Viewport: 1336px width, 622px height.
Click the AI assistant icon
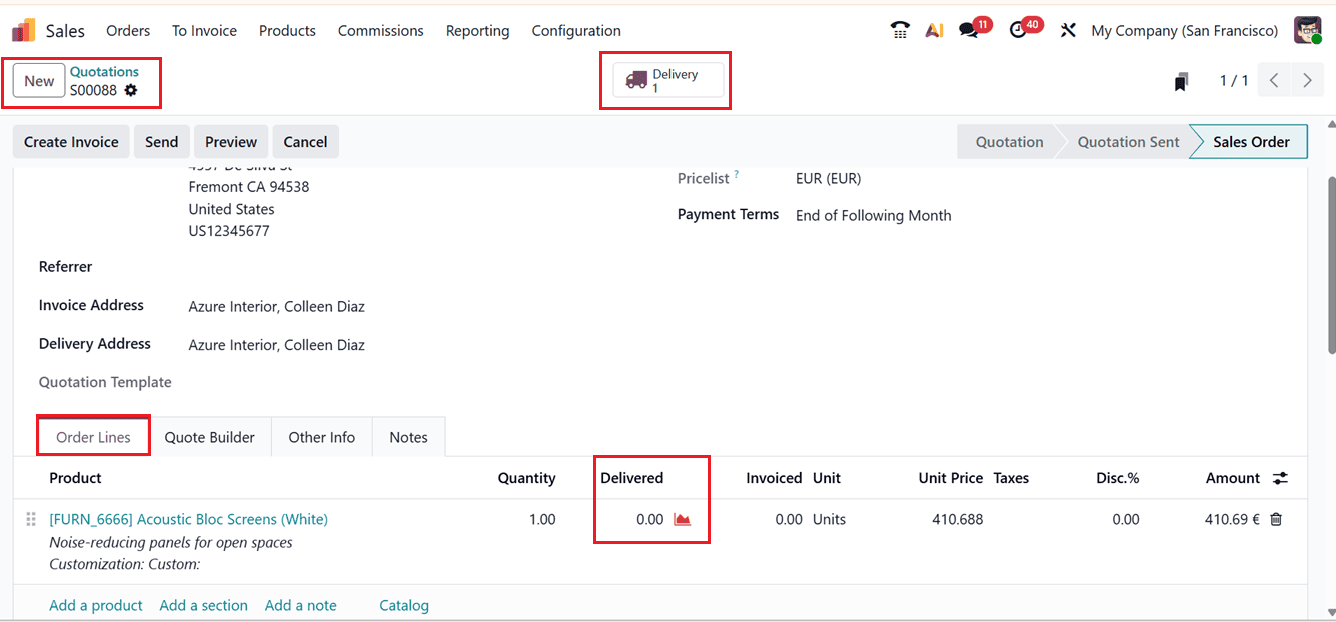click(934, 30)
